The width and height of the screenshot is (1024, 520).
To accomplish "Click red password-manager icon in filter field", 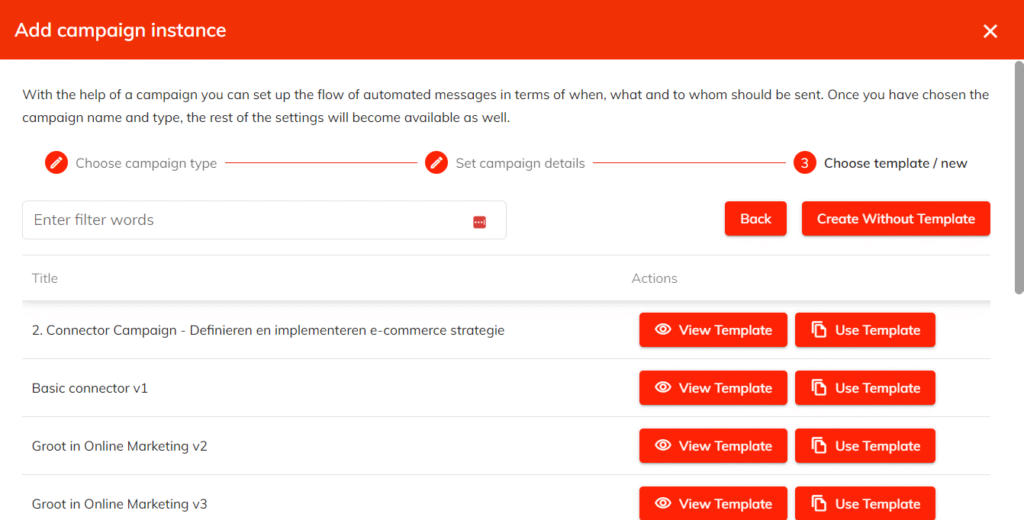I will [479, 221].
